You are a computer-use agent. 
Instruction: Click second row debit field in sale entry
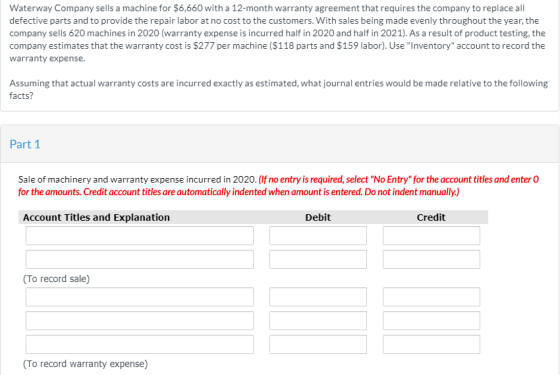coord(318,259)
